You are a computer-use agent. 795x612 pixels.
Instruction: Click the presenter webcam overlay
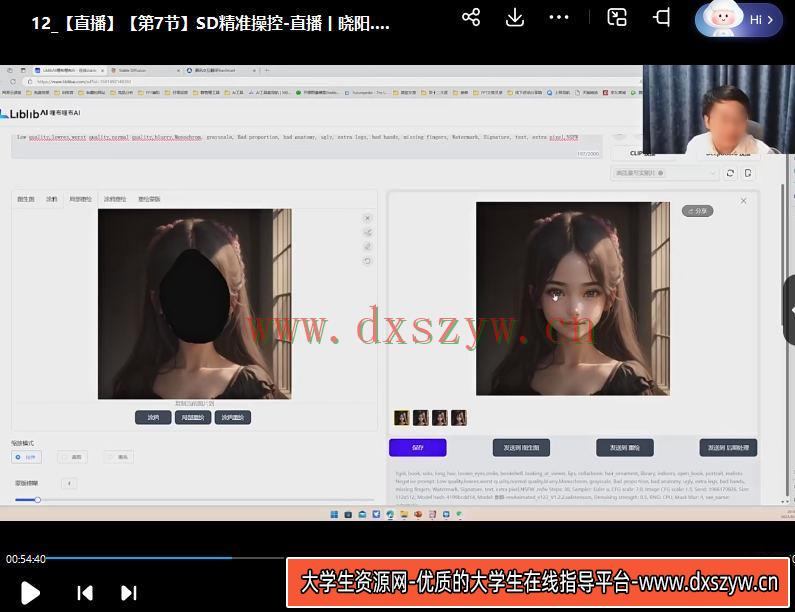[x=719, y=109]
